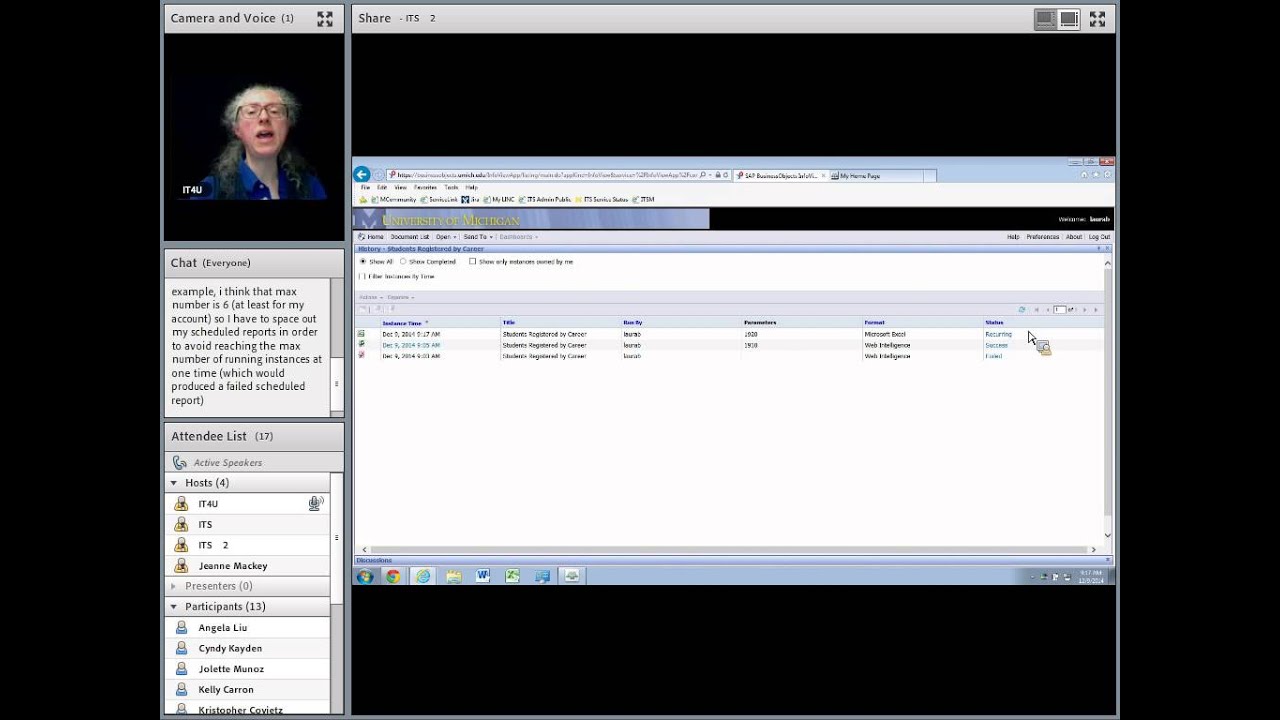This screenshot has height=720, width=1280.
Task: Click the microphone icon beside IT4U
Action: pyautogui.click(x=316, y=504)
